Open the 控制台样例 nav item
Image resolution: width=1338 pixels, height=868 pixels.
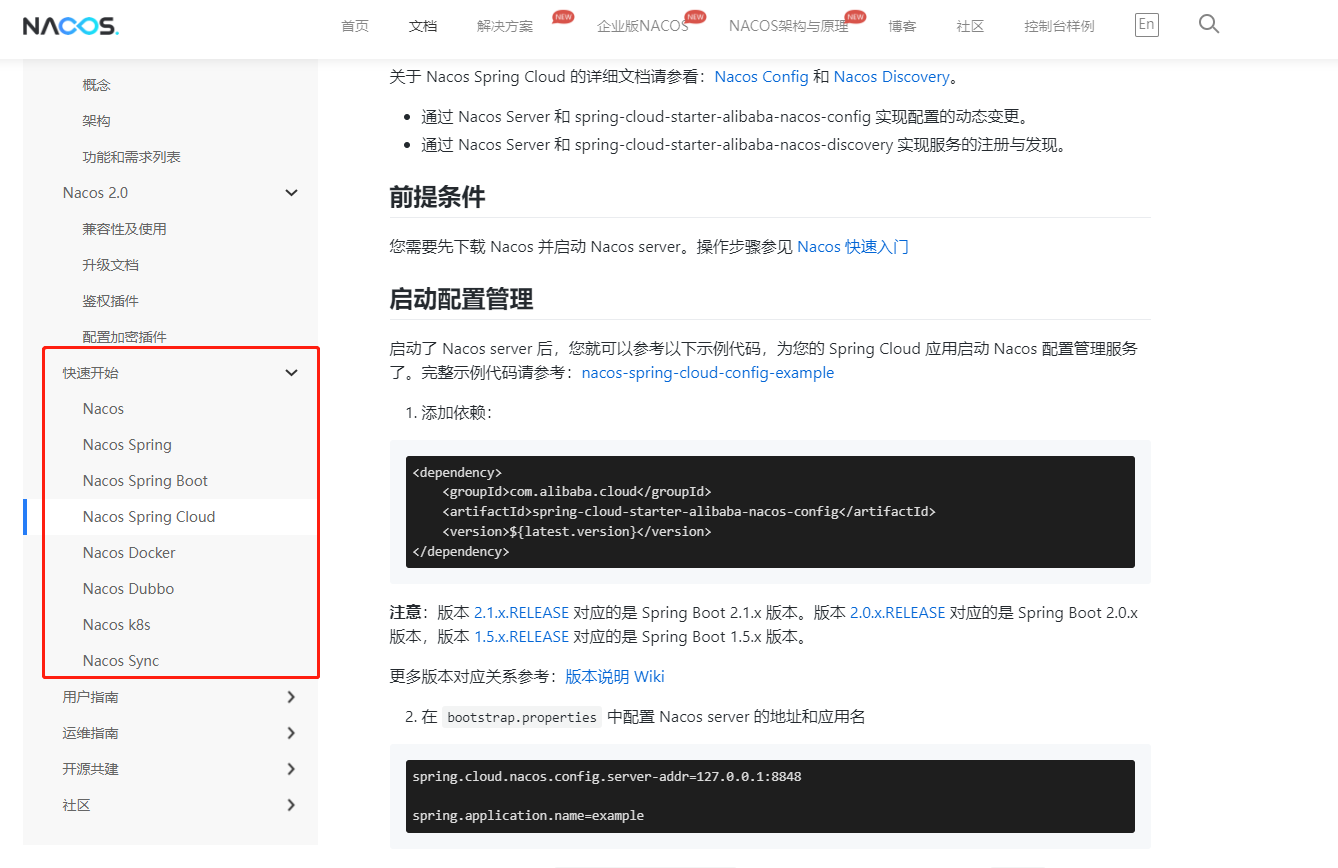click(x=1059, y=26)
